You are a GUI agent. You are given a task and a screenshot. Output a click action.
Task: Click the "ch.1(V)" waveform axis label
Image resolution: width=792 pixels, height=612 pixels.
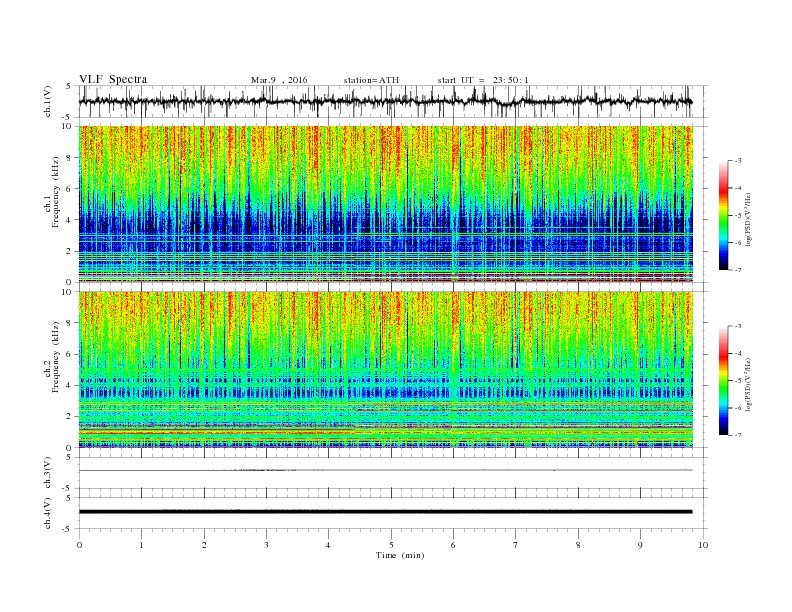coord(48,101)
